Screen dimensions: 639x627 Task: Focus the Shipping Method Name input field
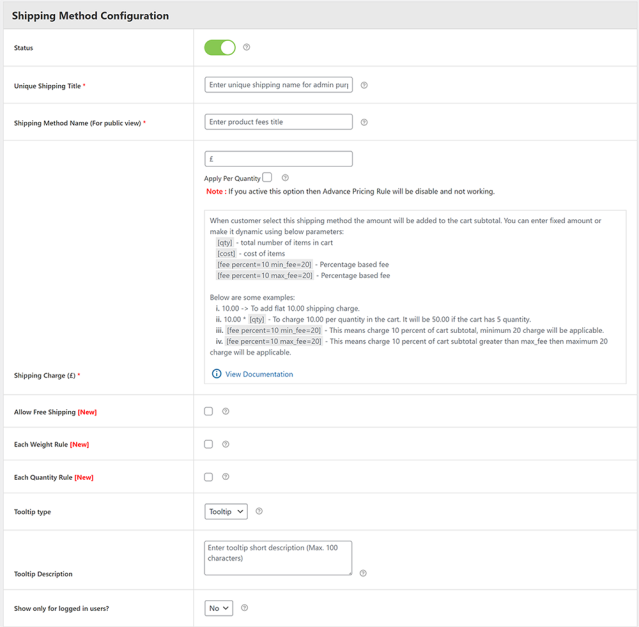click(x=278, y=122)
